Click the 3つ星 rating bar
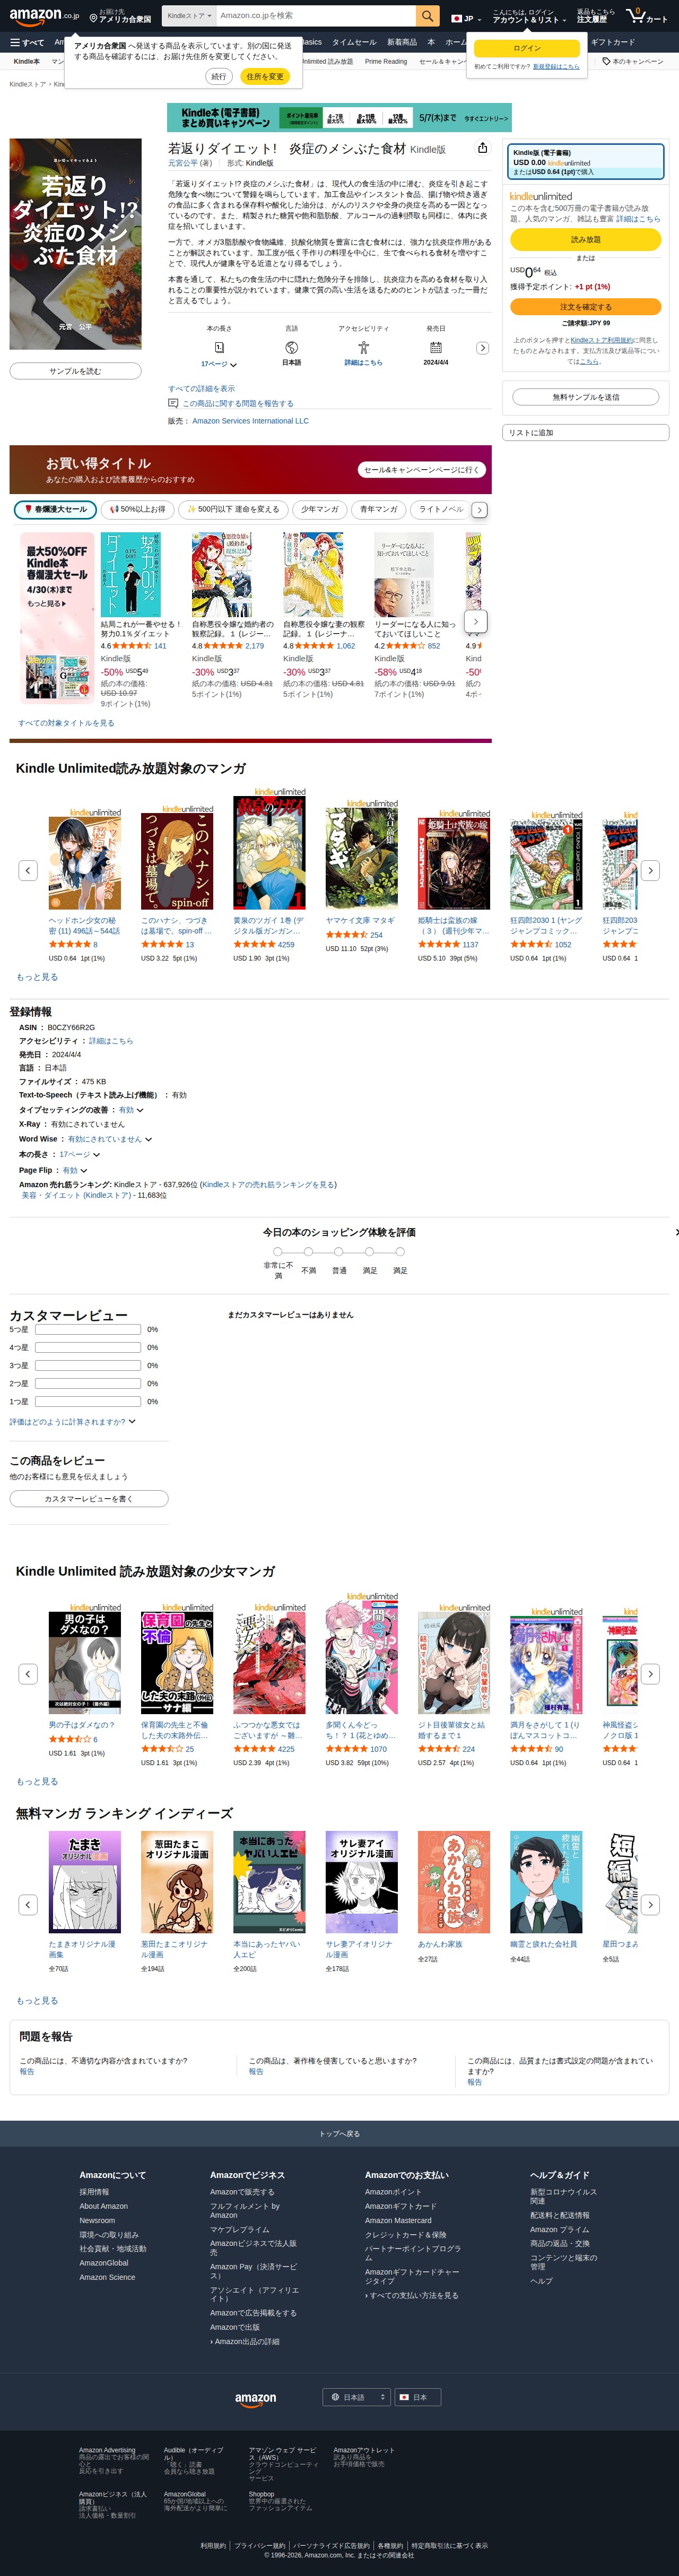 [x=89, y=1365]
